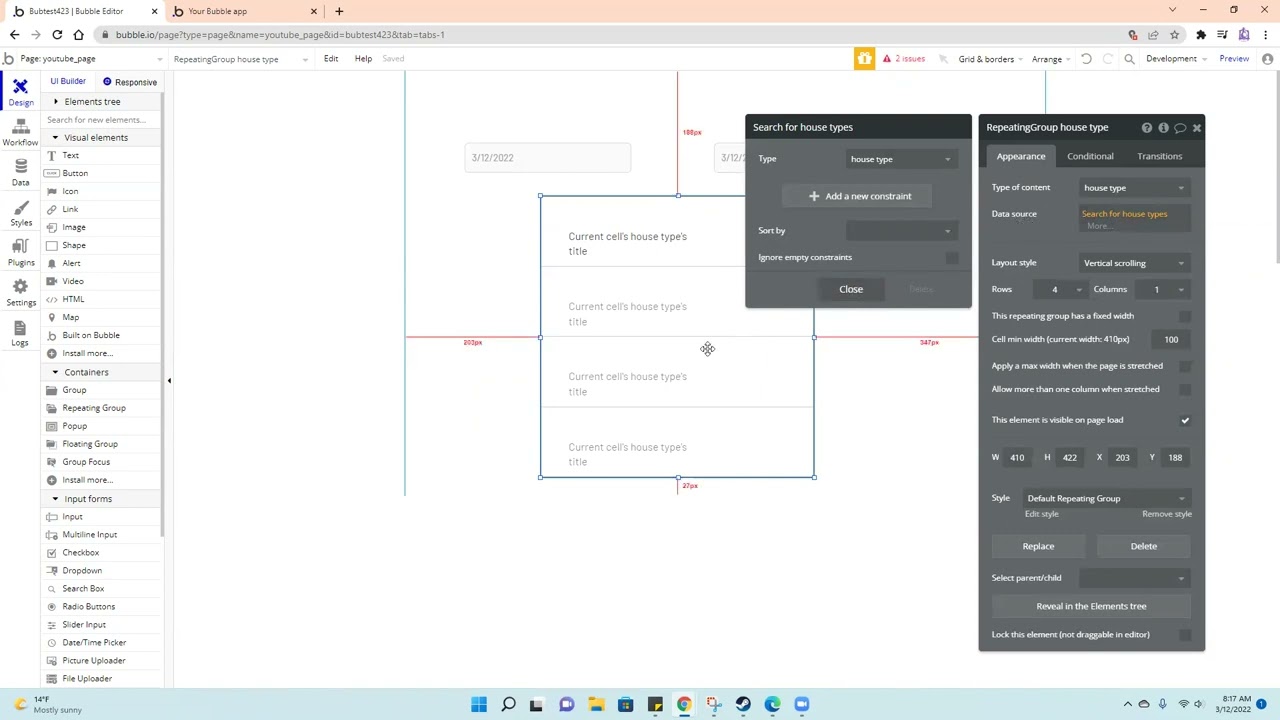The height and width of the screenshot is (720, 1280).
Task: Close the Search for house types popup
Action: [851, 289]
